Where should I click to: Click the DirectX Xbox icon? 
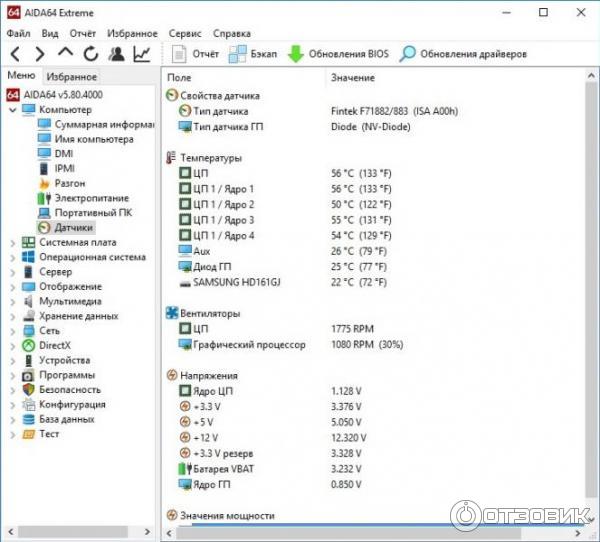29,346
